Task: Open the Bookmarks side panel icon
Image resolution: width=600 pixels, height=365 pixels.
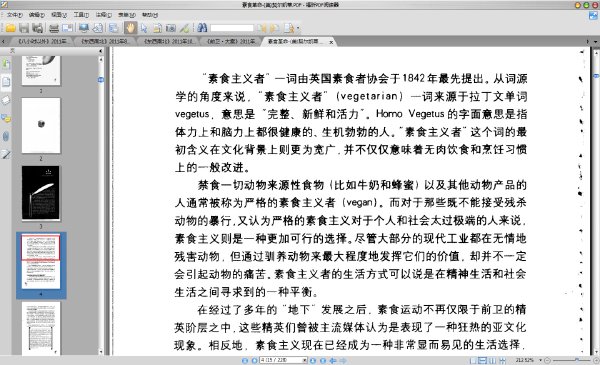Action: 6,64
